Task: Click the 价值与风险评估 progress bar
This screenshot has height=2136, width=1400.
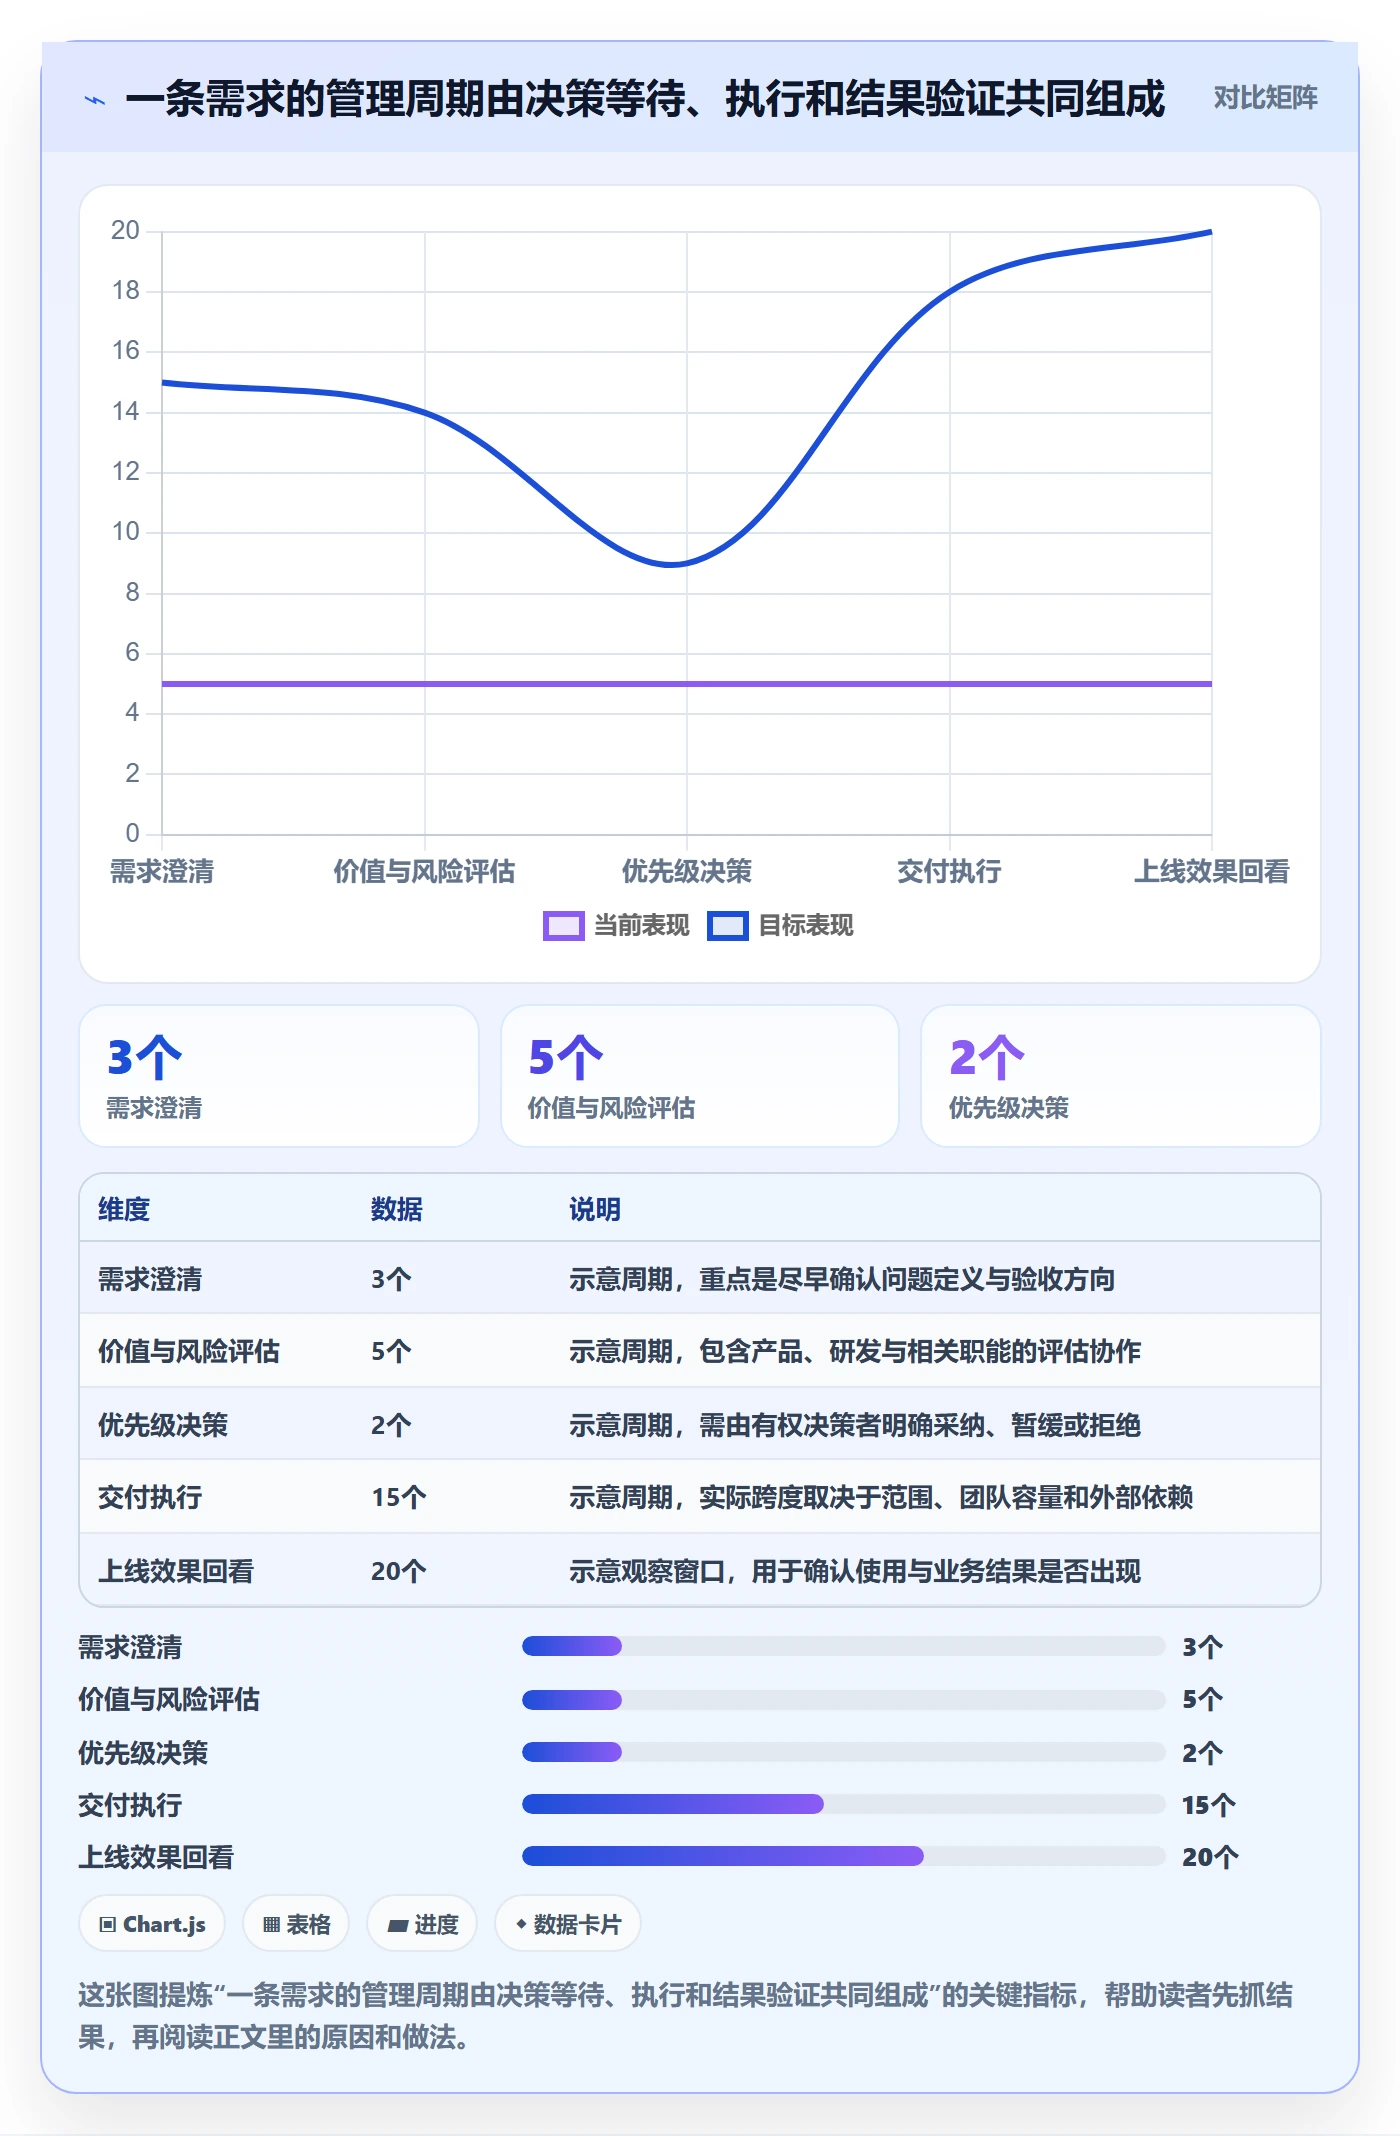Action: [x=843, y=1699]
